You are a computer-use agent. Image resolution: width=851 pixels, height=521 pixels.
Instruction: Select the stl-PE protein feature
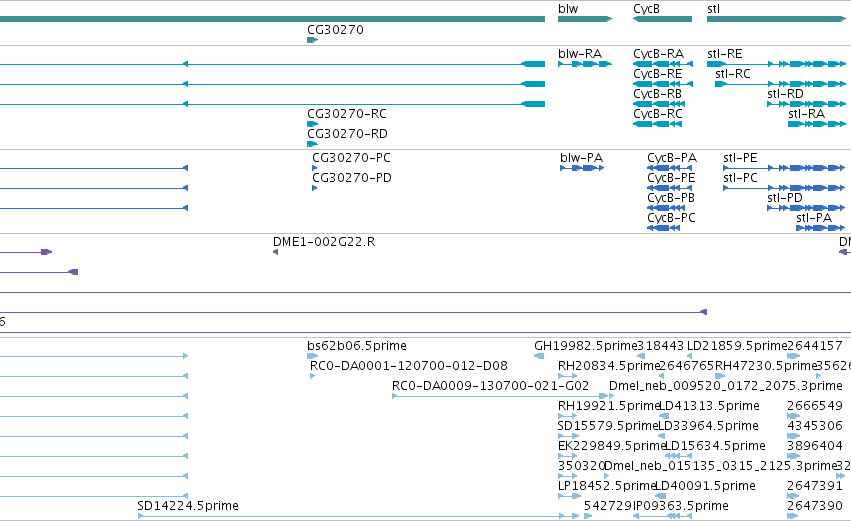pos(784,168)
